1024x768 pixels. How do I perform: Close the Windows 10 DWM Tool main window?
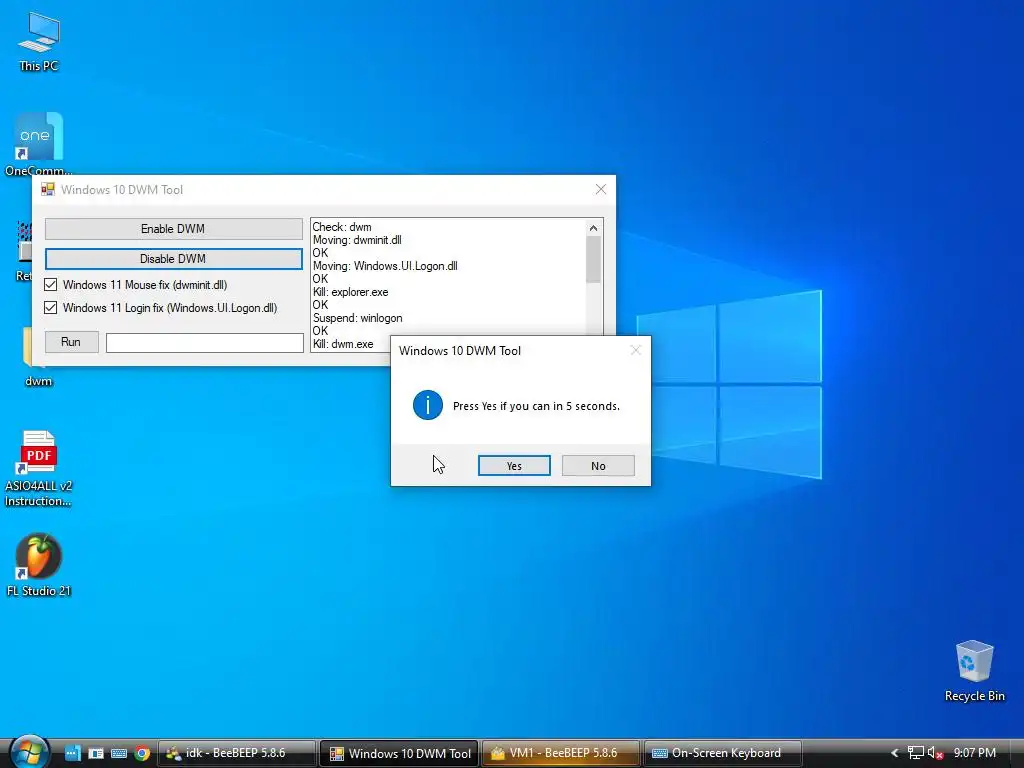click(601, 189)
